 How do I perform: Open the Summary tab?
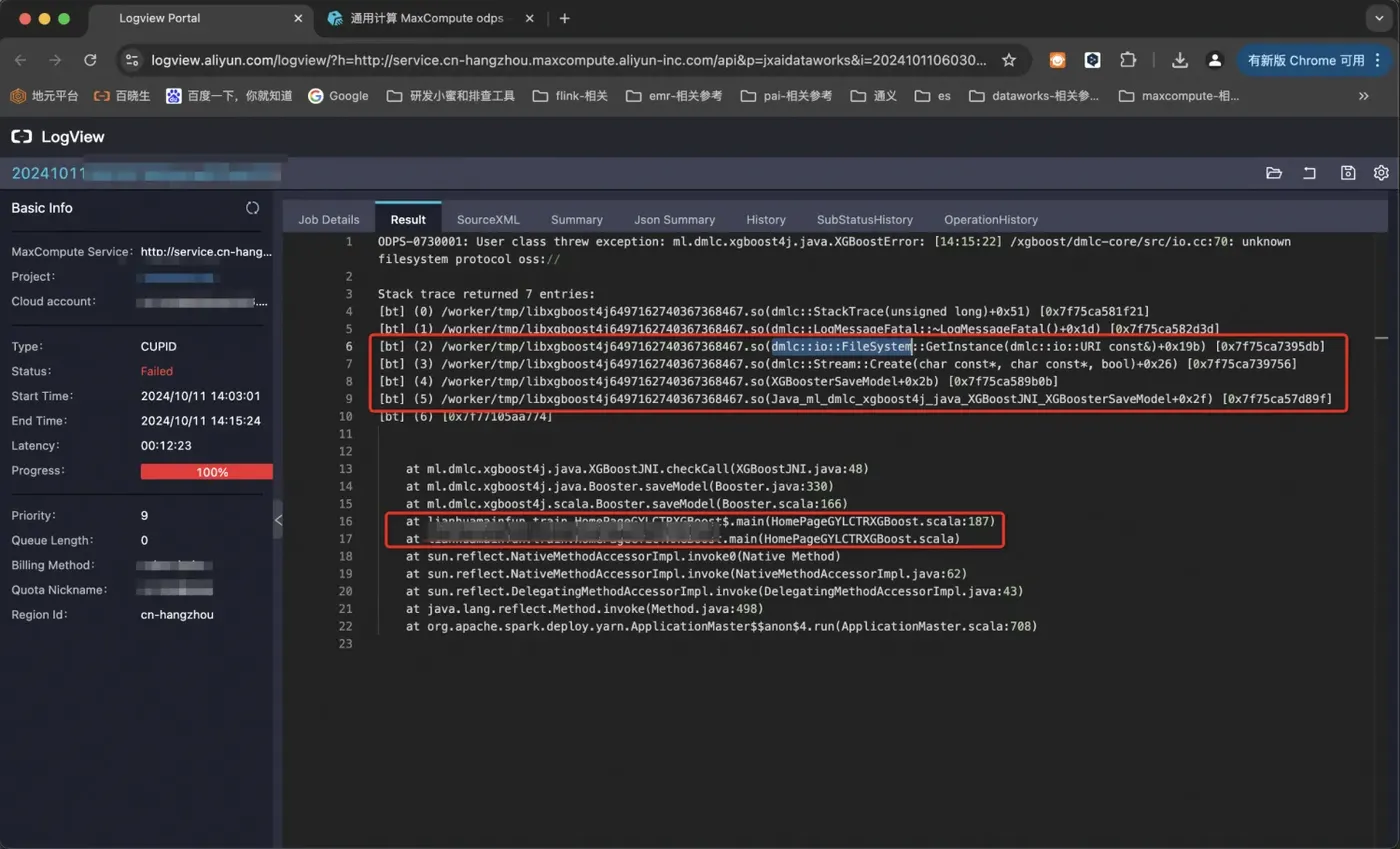click(577, 219)
